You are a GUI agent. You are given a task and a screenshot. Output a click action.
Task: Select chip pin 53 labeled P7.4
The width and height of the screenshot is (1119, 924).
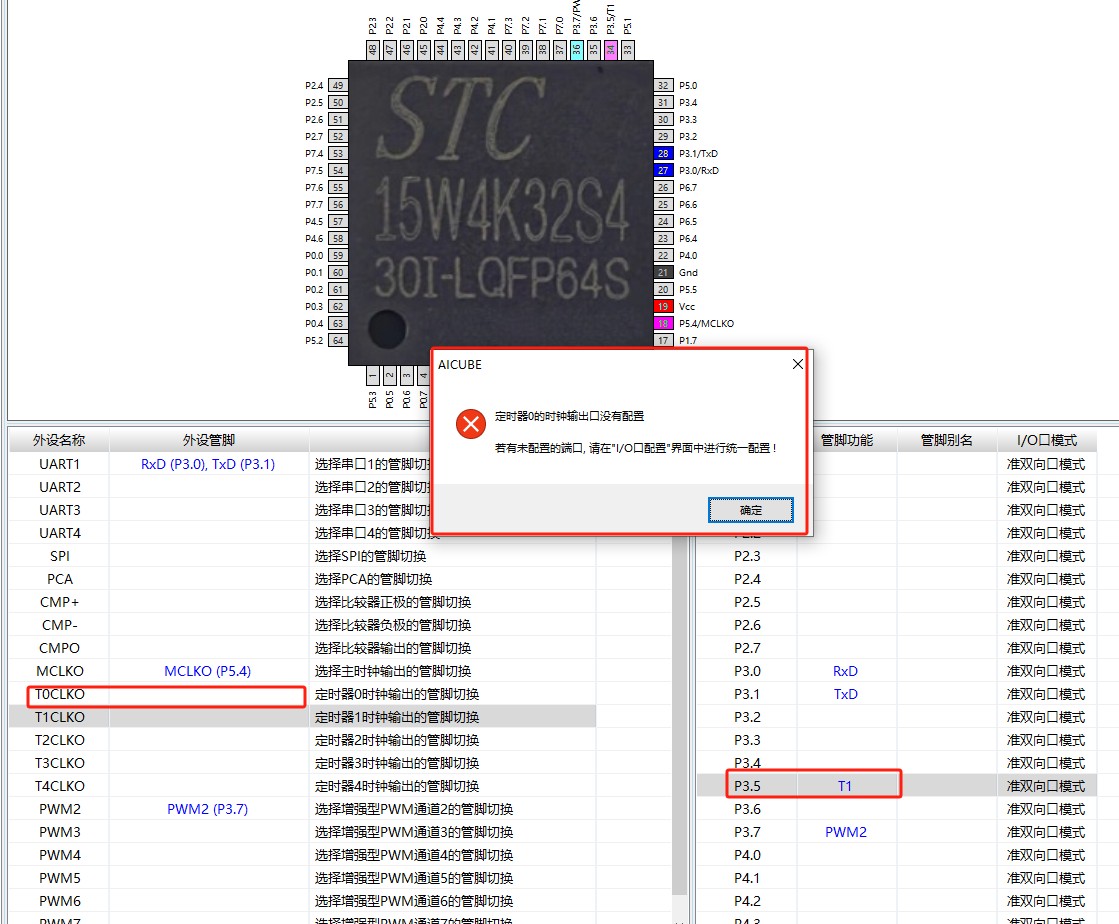[x=338, y=153]
